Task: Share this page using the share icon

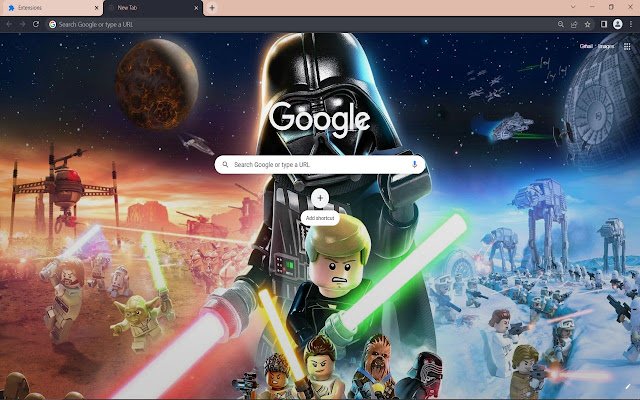Action: (x=574, y=24)
